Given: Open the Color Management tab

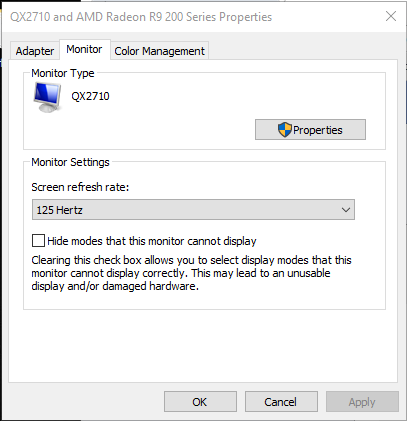Looking at the screenshot, I should click(x=159, y=51).
